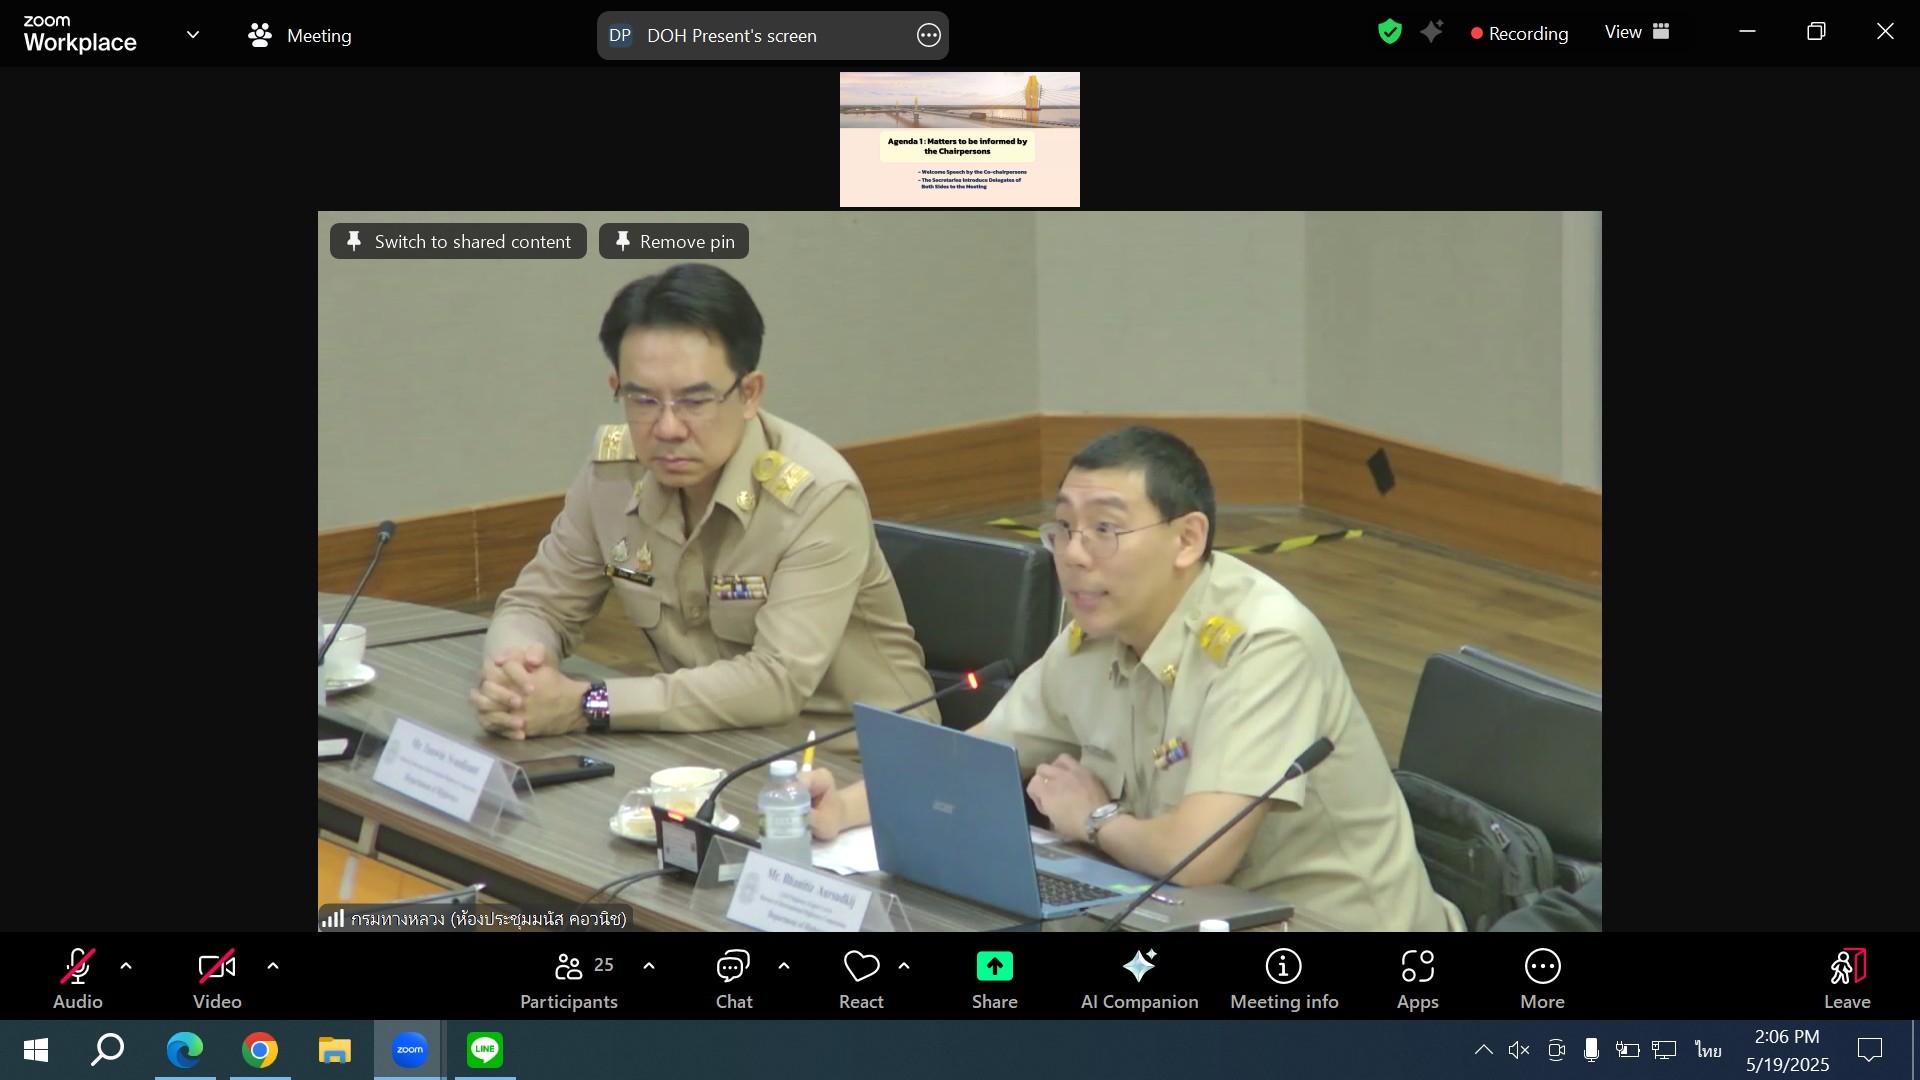Unmute the microphone Audio button
Screen dimensions: 1920x1080
point(78,978)
